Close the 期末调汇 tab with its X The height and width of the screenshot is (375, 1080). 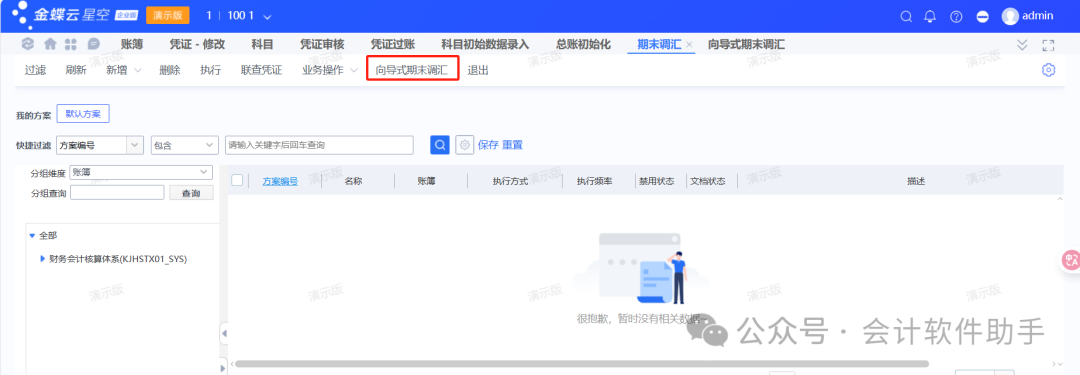click(x=689, y=45)
